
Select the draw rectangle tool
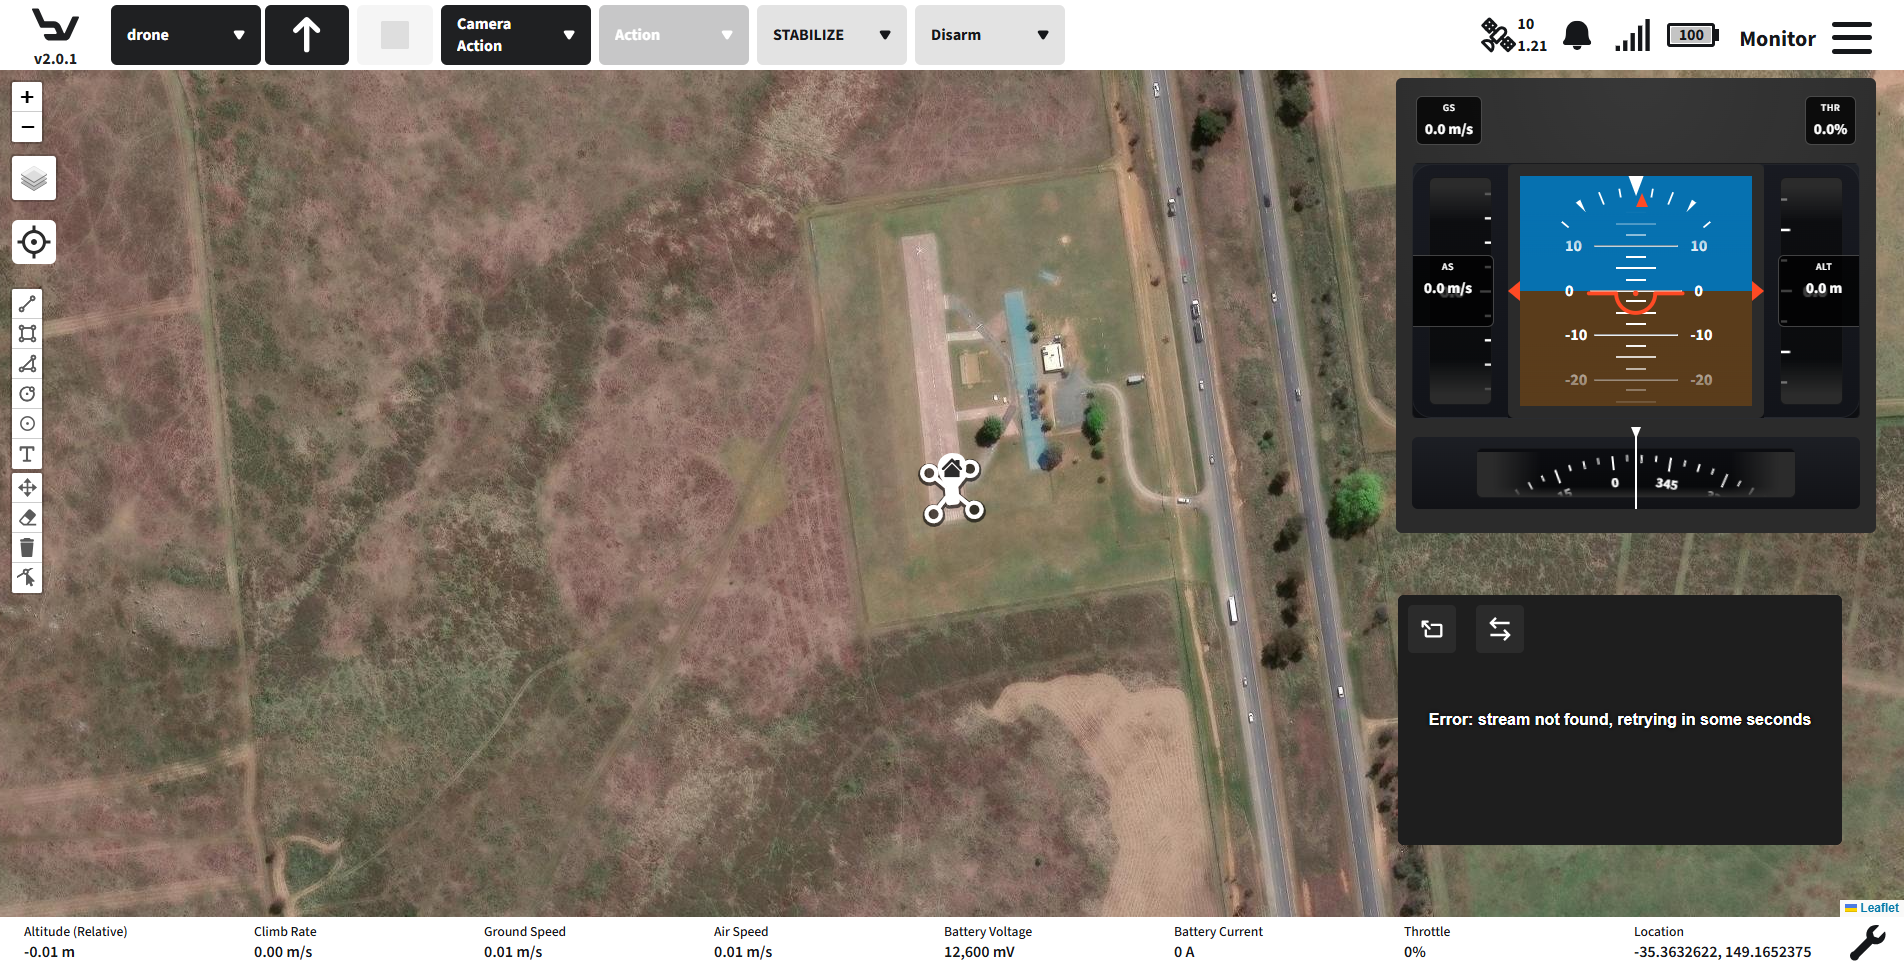click(27, 334)
